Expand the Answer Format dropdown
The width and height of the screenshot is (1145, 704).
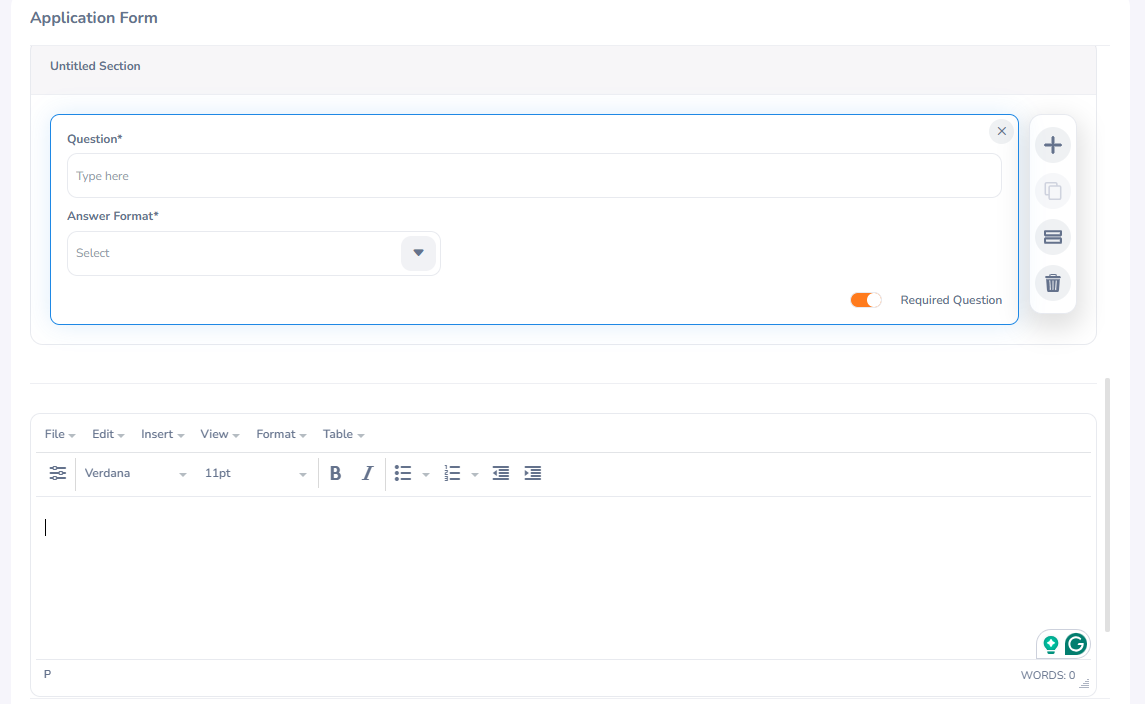point(418,253)
